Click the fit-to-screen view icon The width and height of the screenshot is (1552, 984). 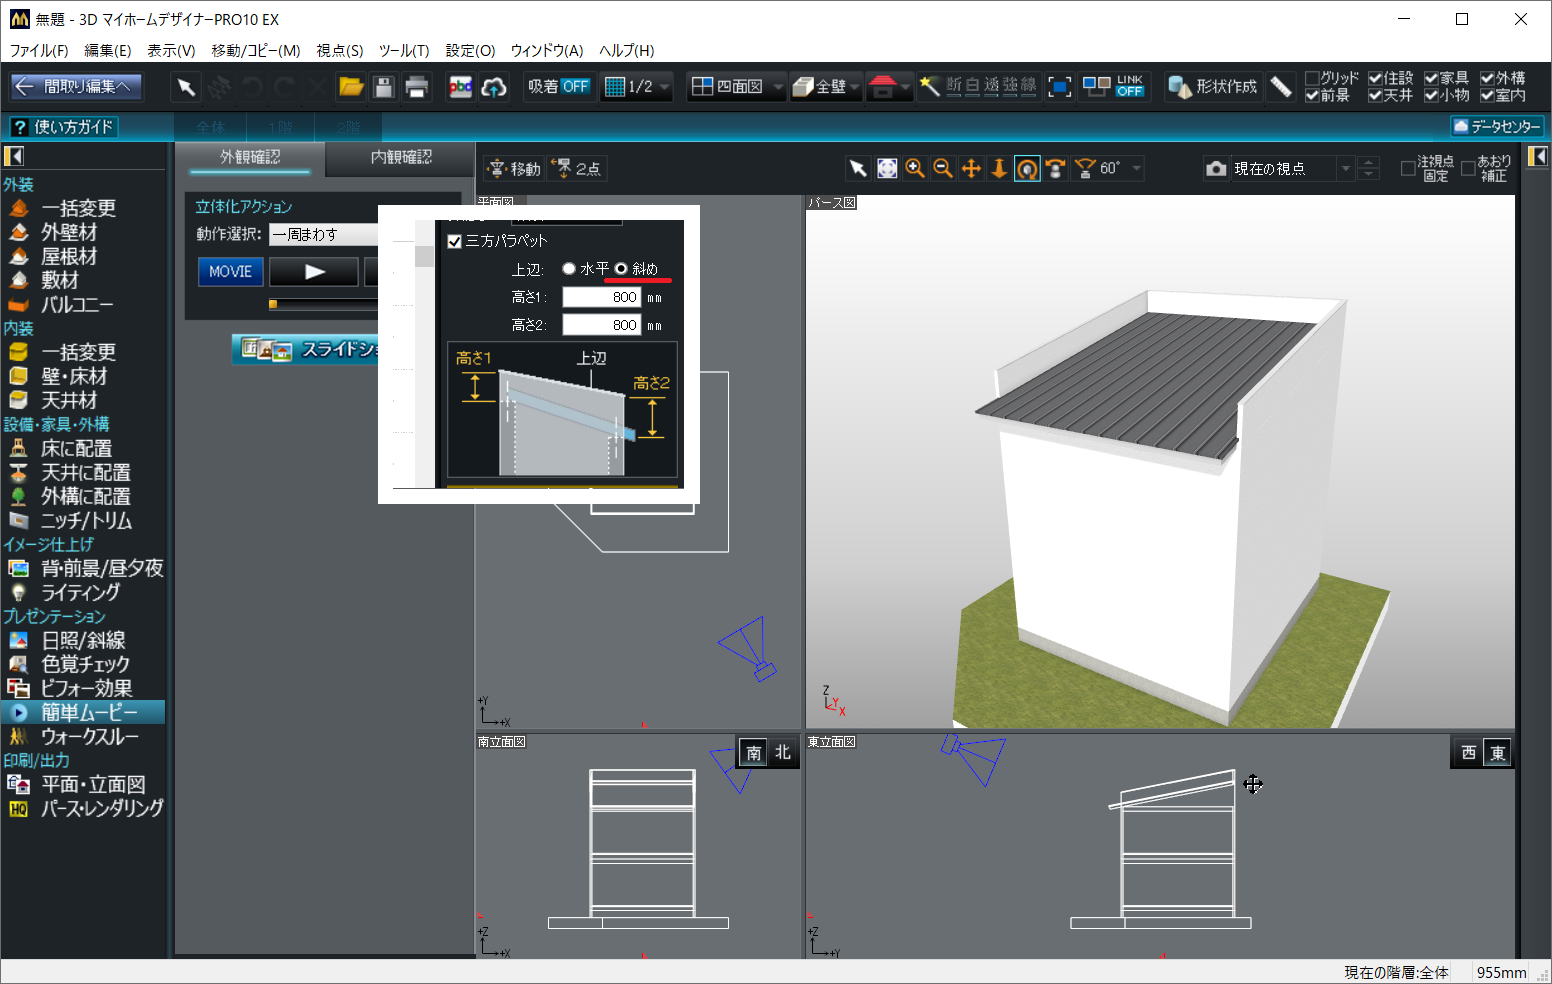pyautogui.click(x=887, y=169)
